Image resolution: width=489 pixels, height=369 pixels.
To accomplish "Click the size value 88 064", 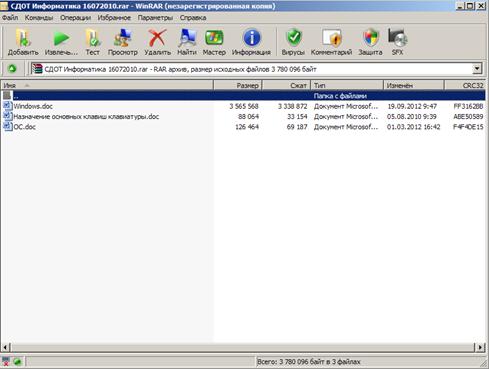I will [248, 117].
